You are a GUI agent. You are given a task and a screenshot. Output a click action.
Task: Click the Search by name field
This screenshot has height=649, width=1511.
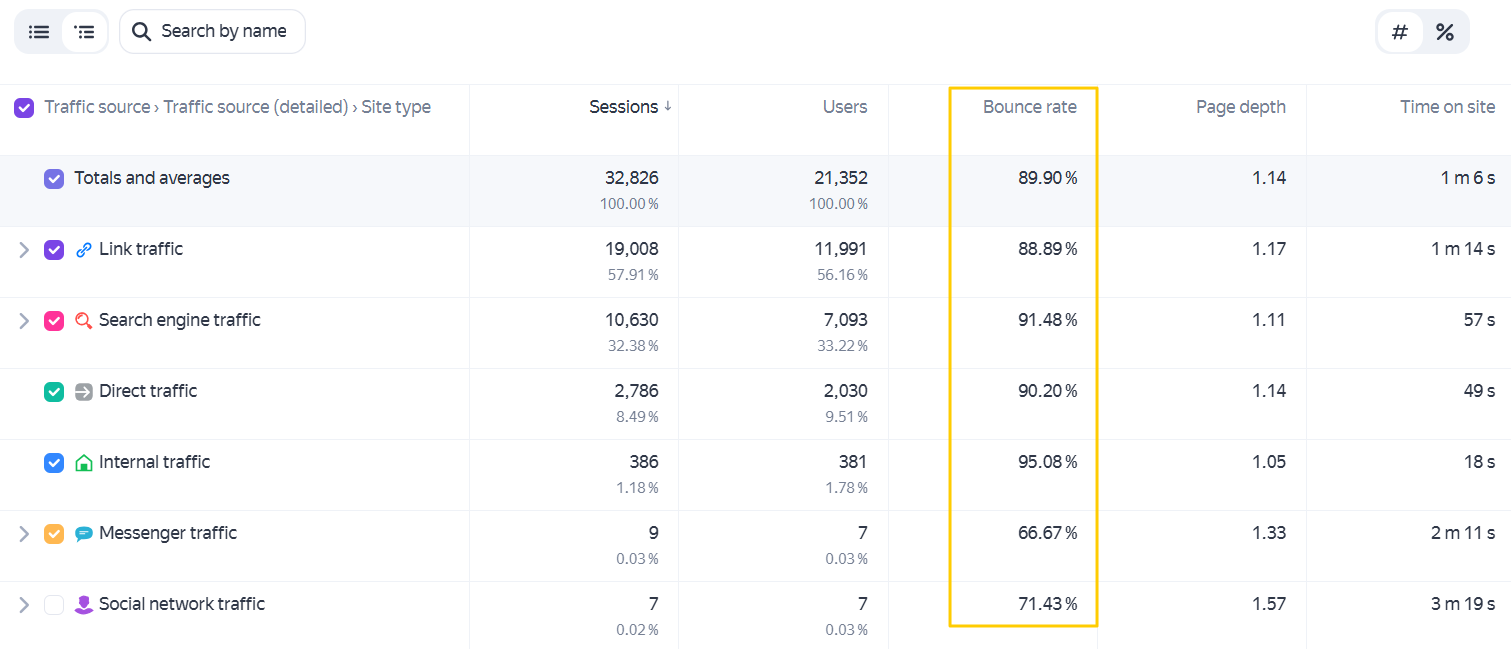[x=212, y=32]
